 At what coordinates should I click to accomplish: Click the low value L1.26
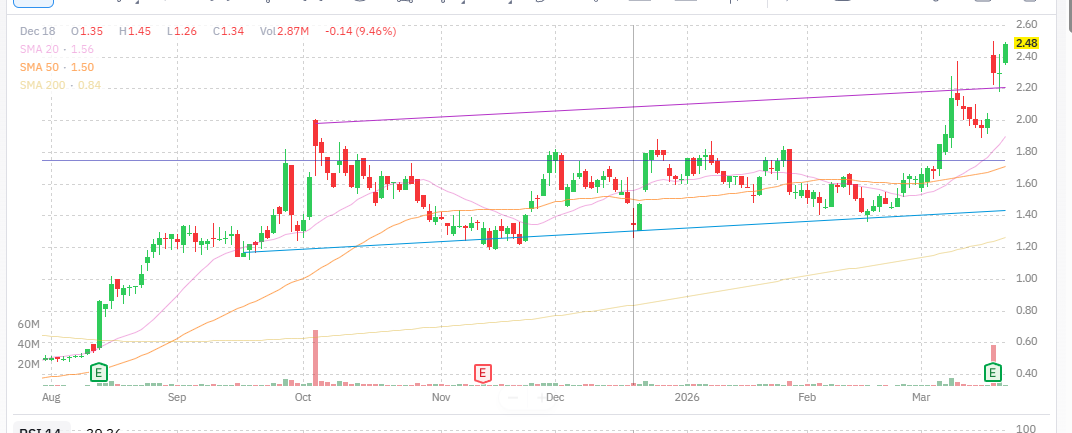(x=181, y=31)
